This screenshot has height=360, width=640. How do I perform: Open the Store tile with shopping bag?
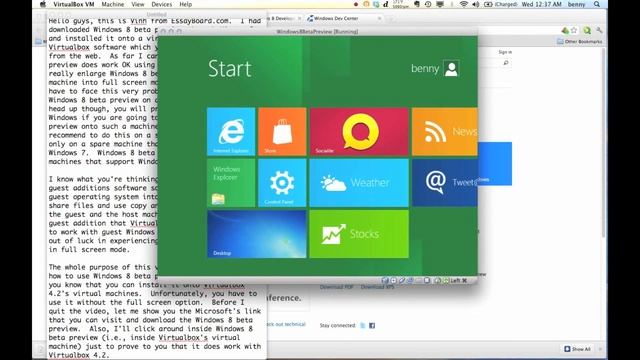click(282, 131)
